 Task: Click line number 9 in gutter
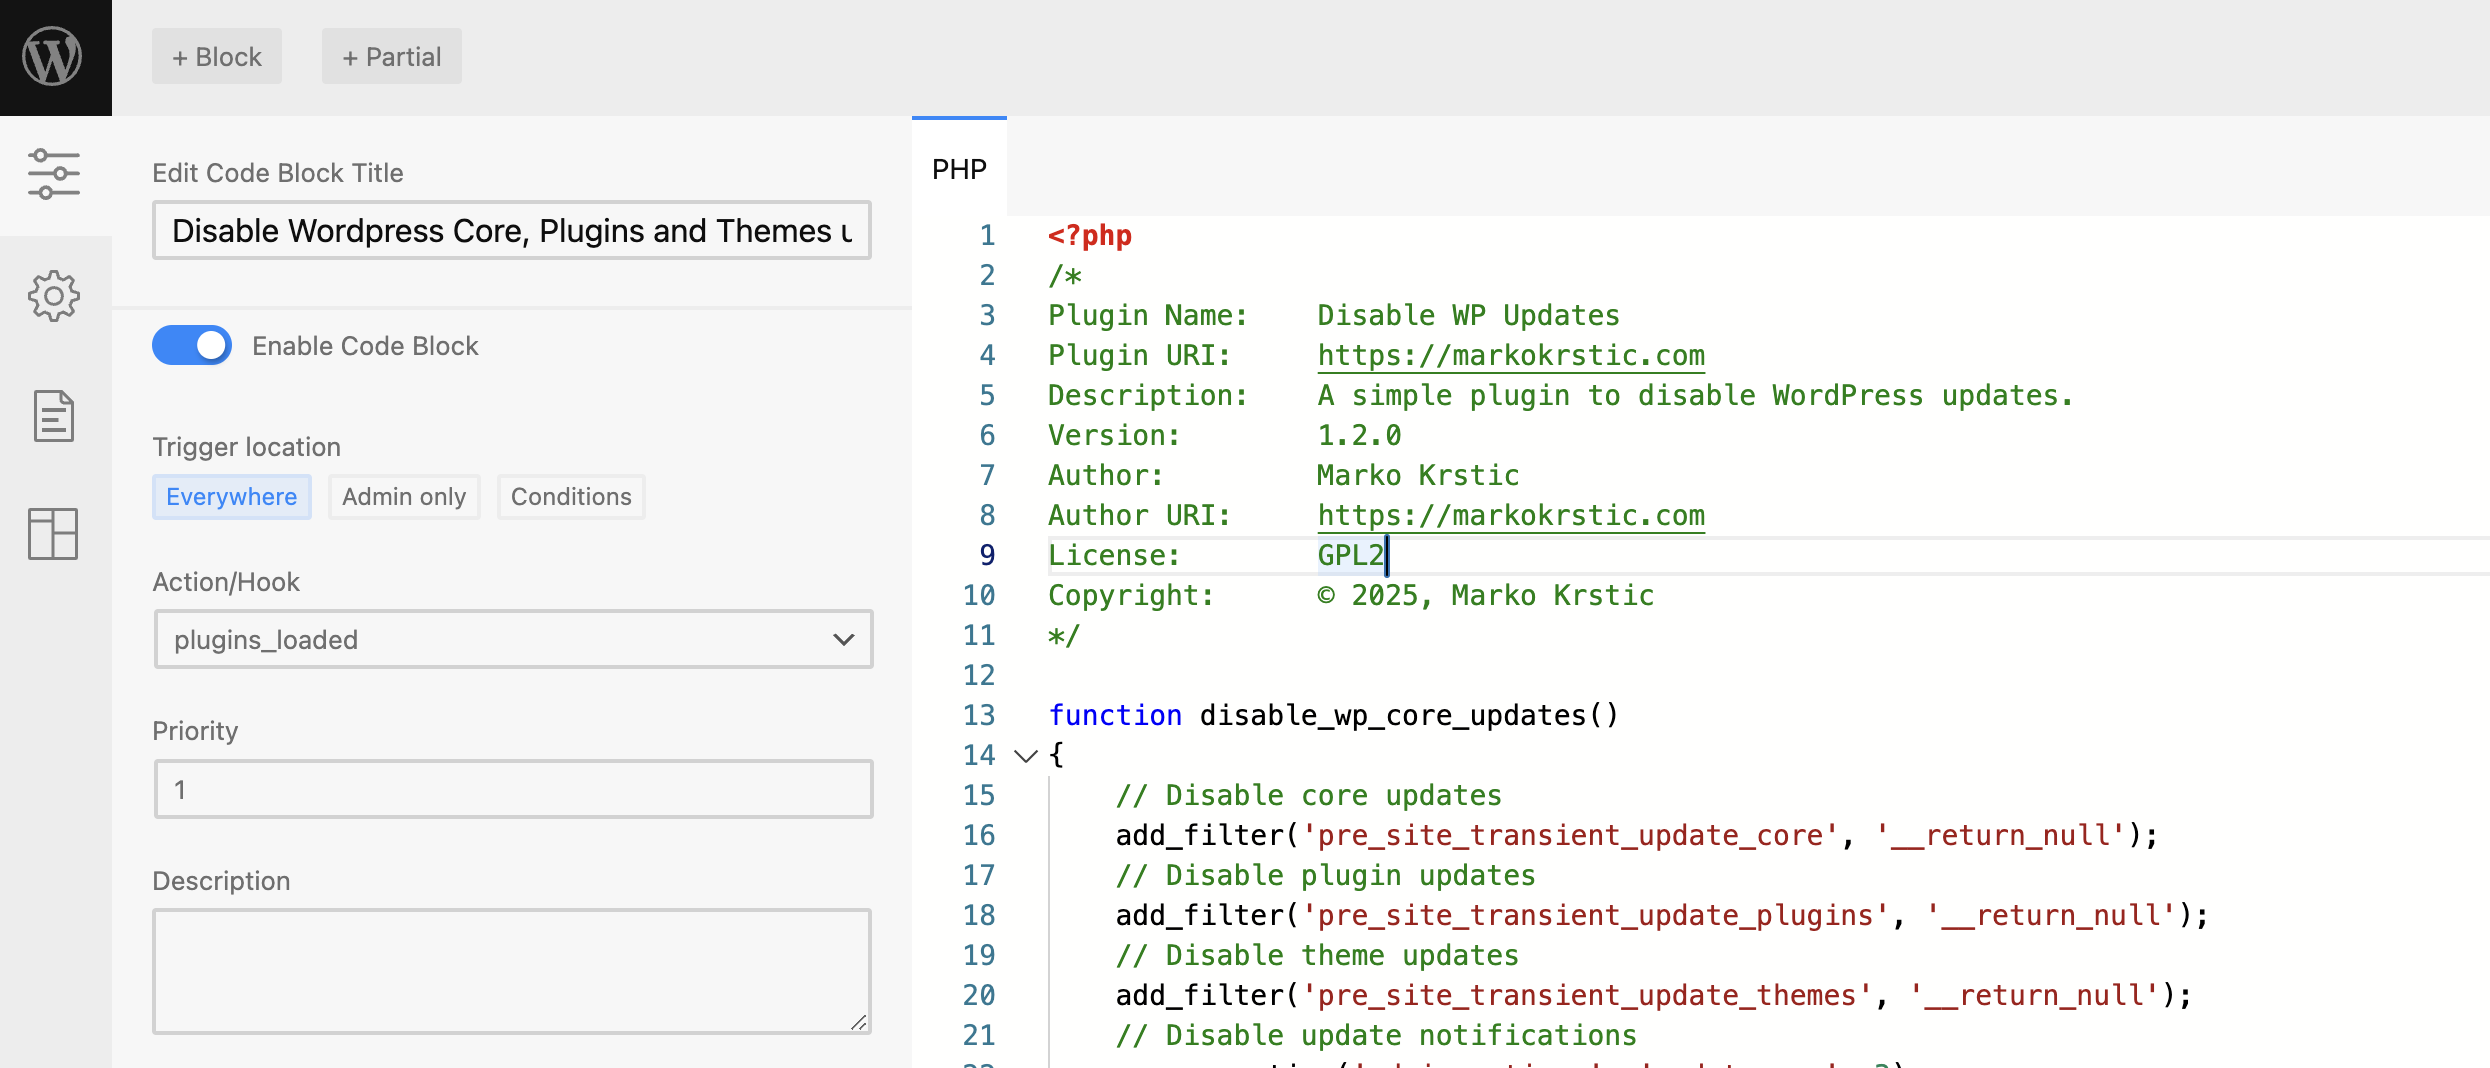tap(987, 555)
